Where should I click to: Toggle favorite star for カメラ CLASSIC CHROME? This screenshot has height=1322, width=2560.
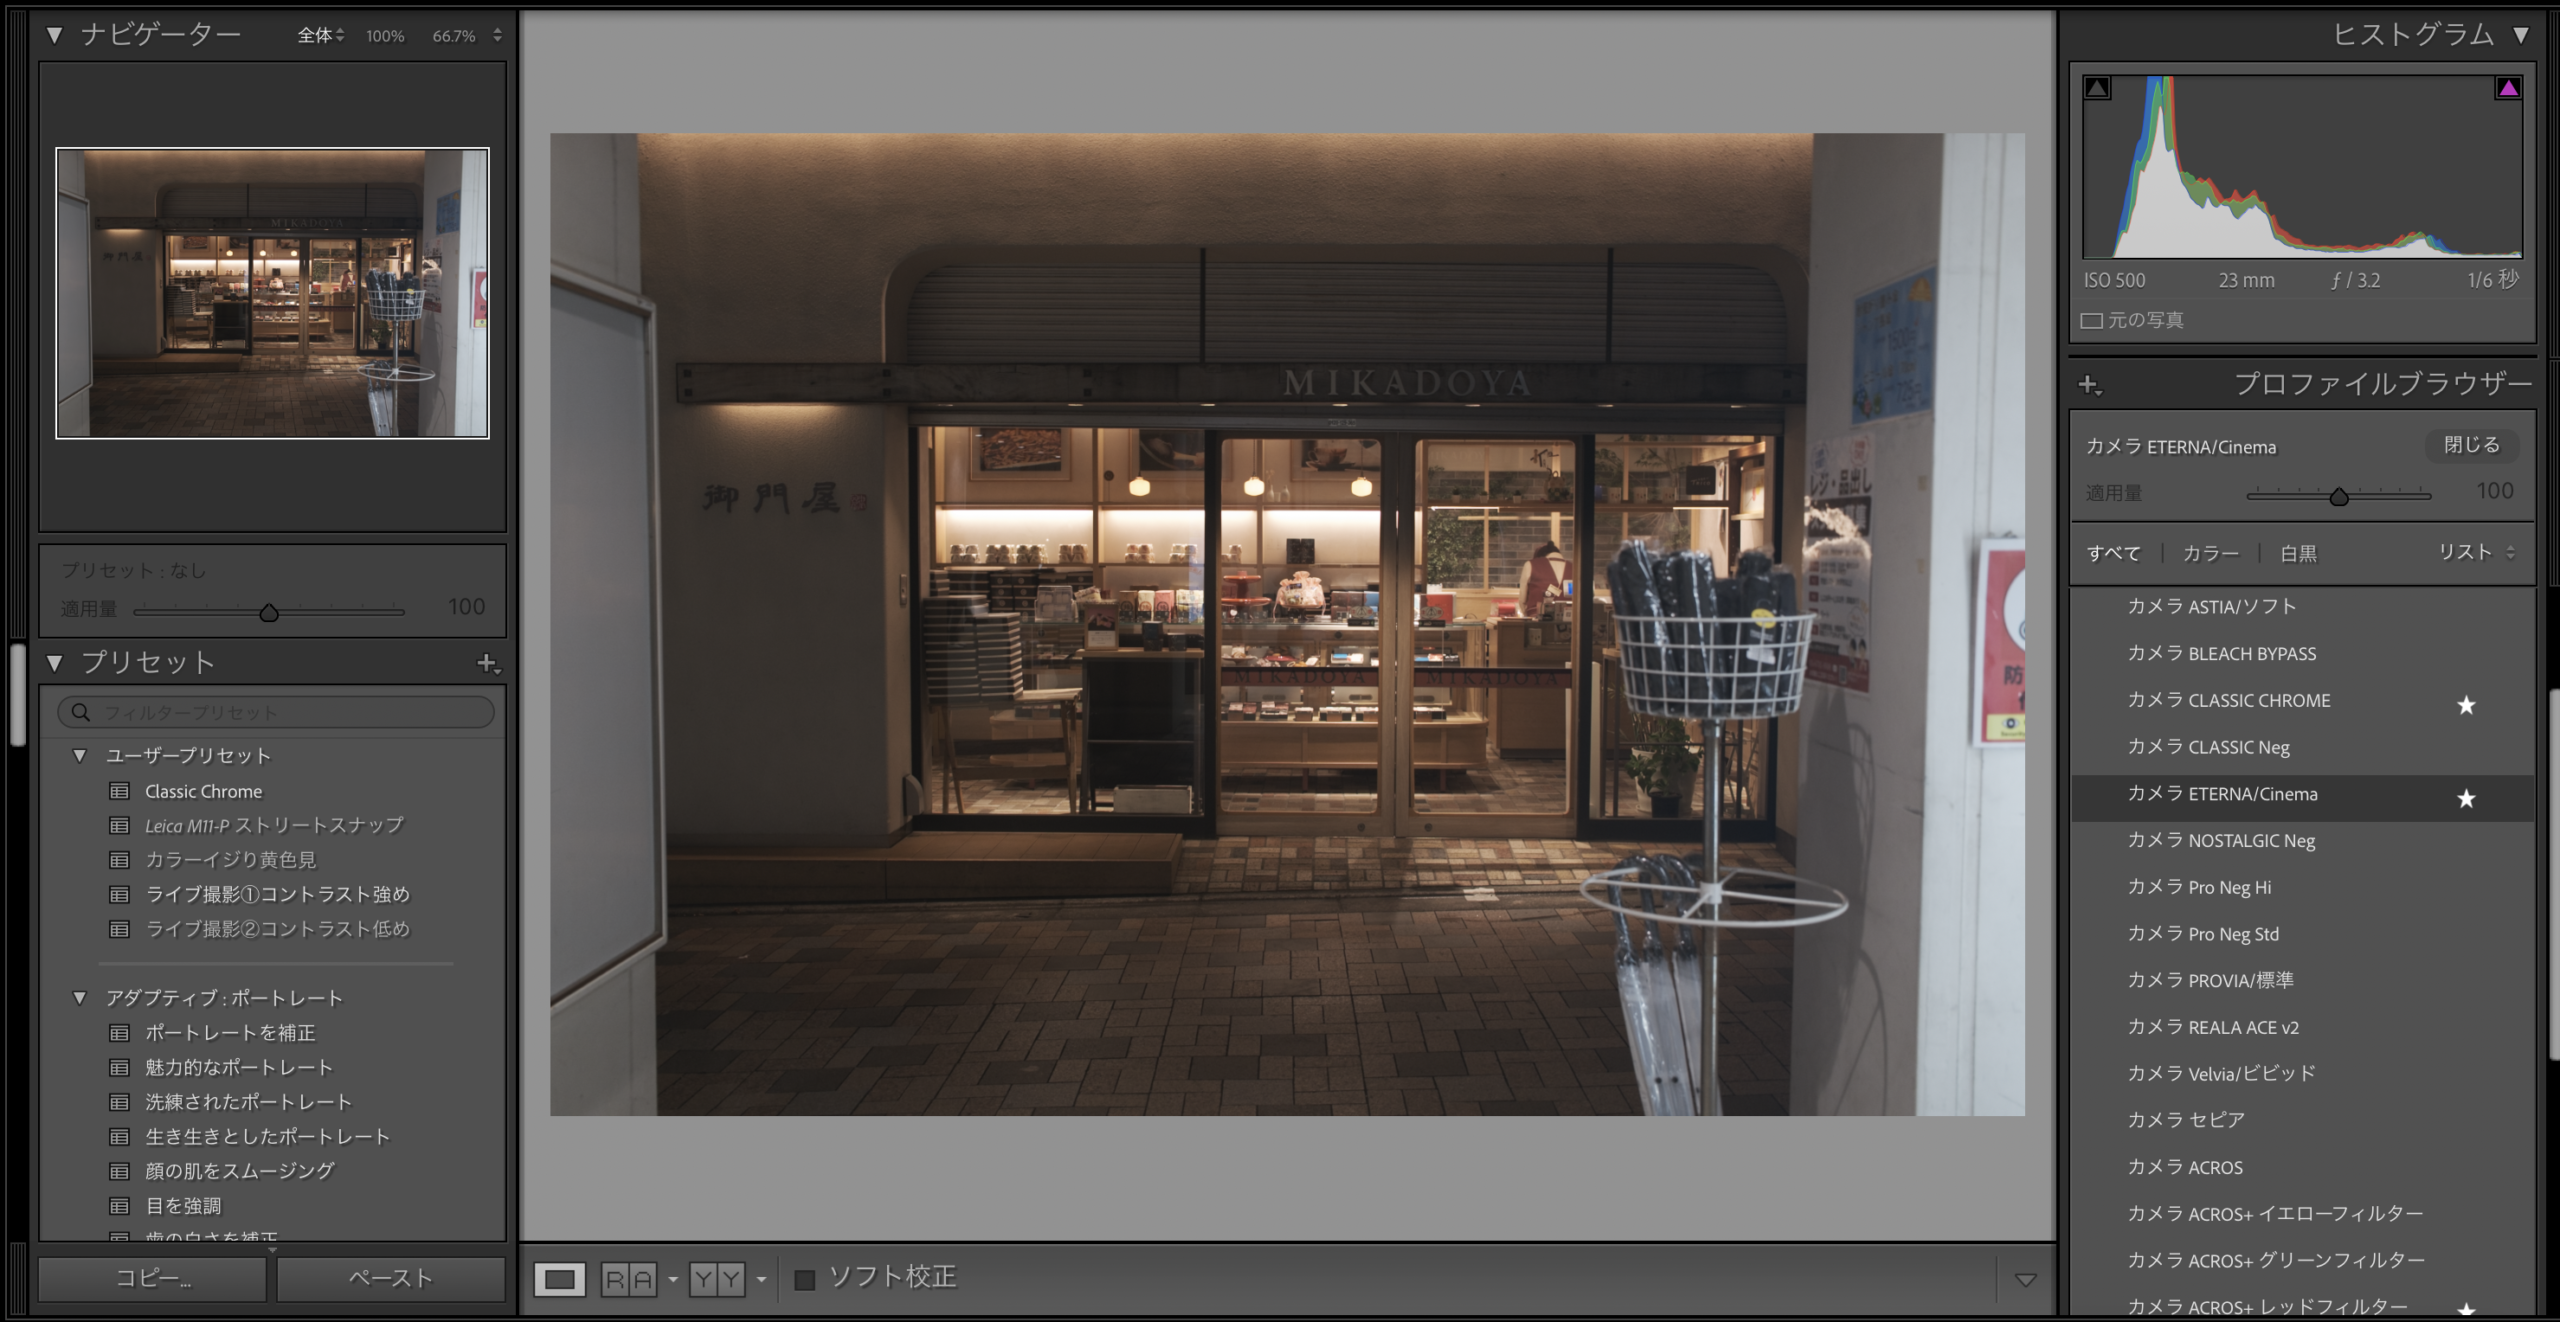coord(2466,705)
